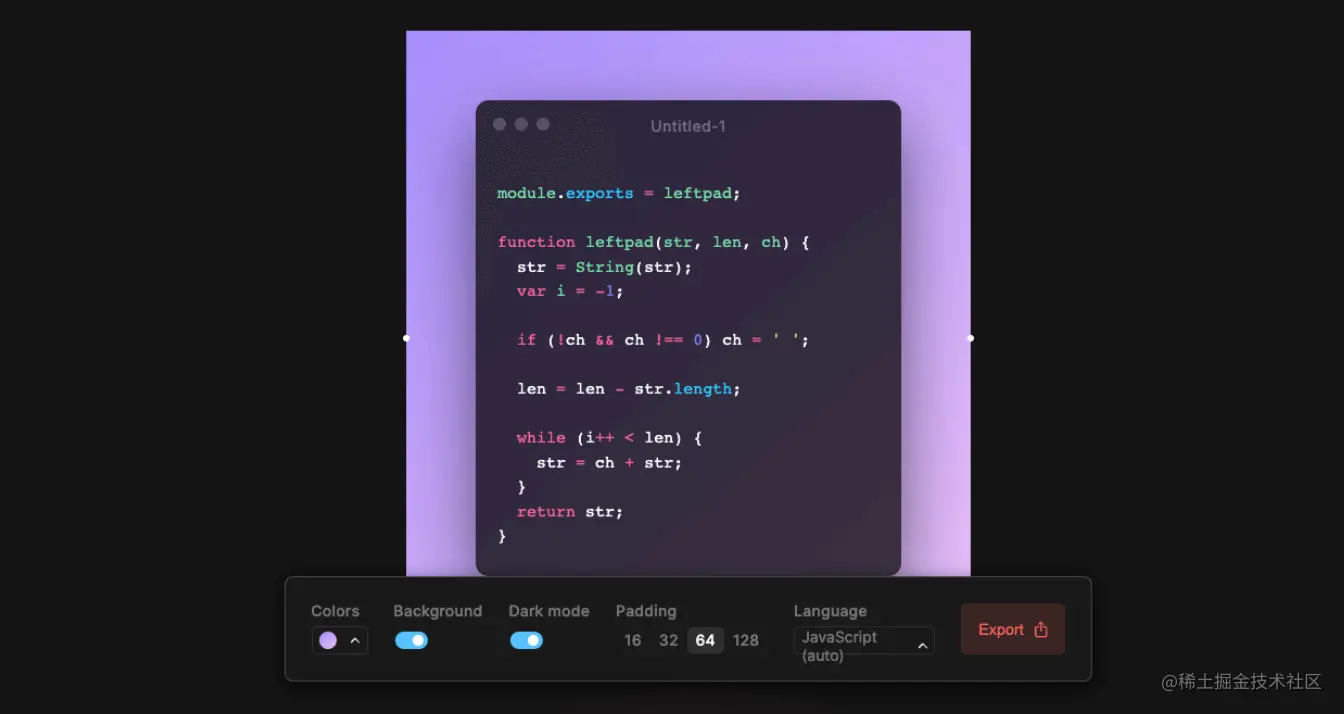The width and height of the screenshot is (1344, 714).
Task: Click the 'str = String(str);' line
Action: tap(604, 267)
